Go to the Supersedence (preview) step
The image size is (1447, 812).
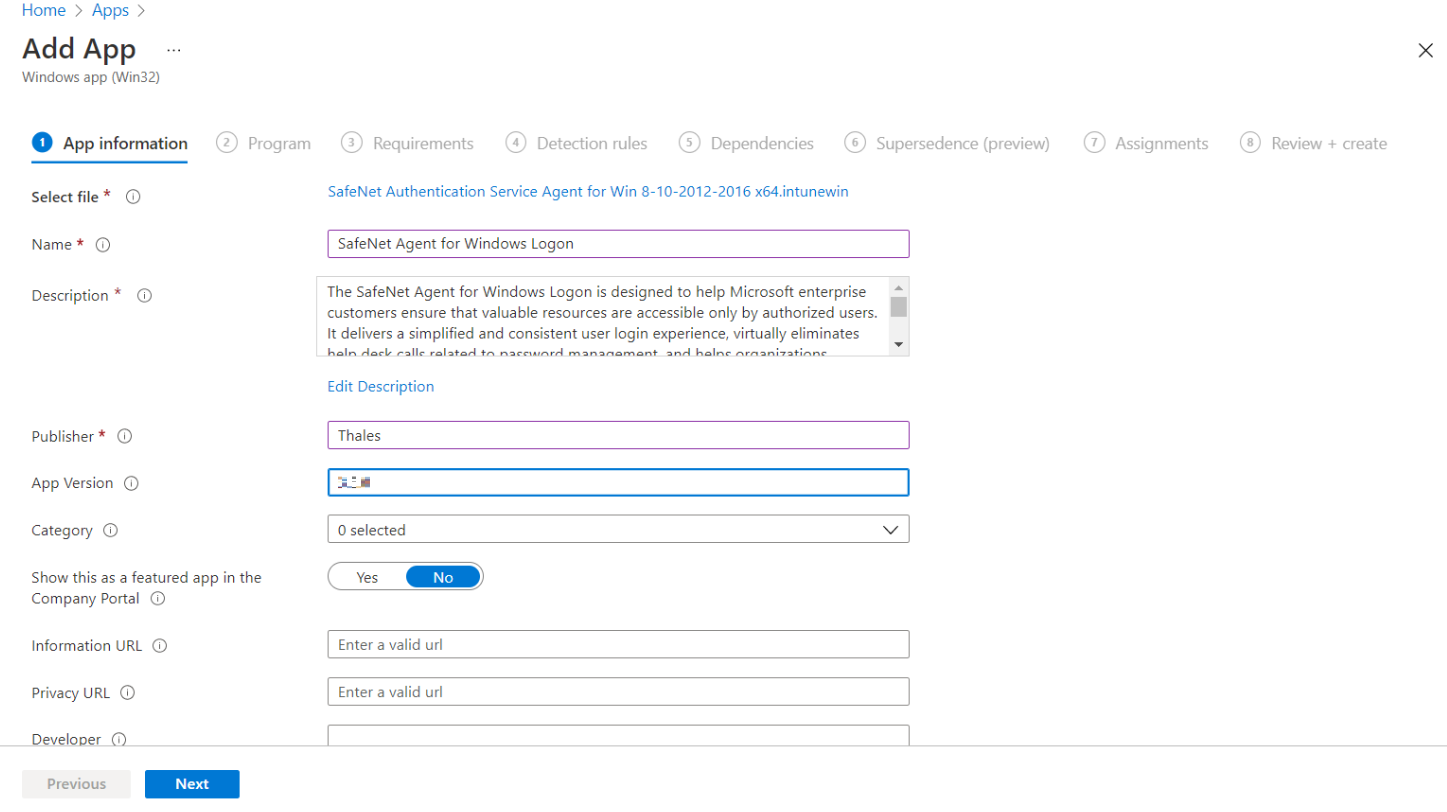947,143
